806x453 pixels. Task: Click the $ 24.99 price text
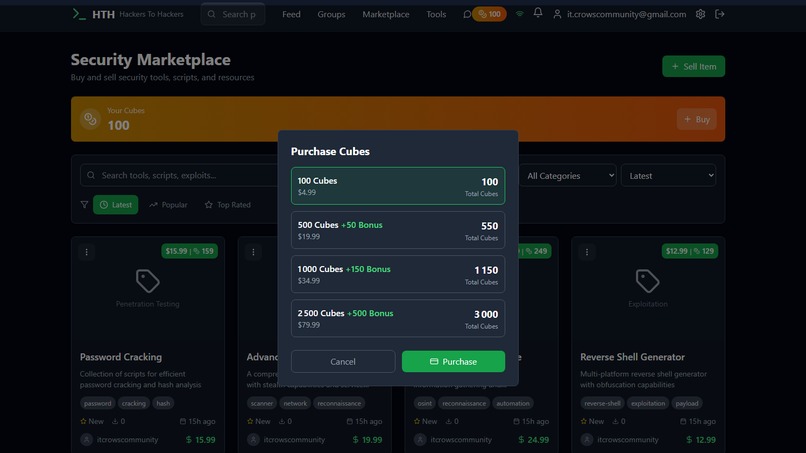[x=534, y=440]
